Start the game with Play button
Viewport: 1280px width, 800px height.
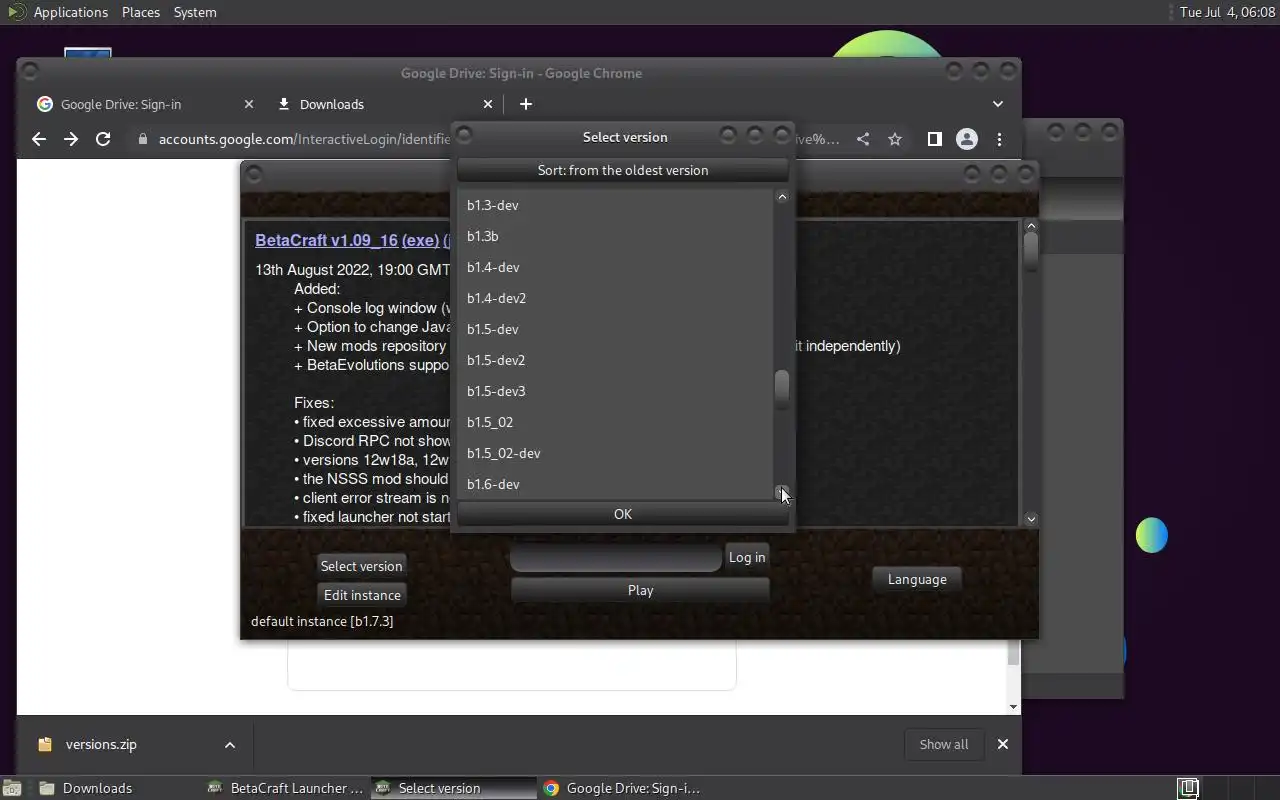(640, 590)
